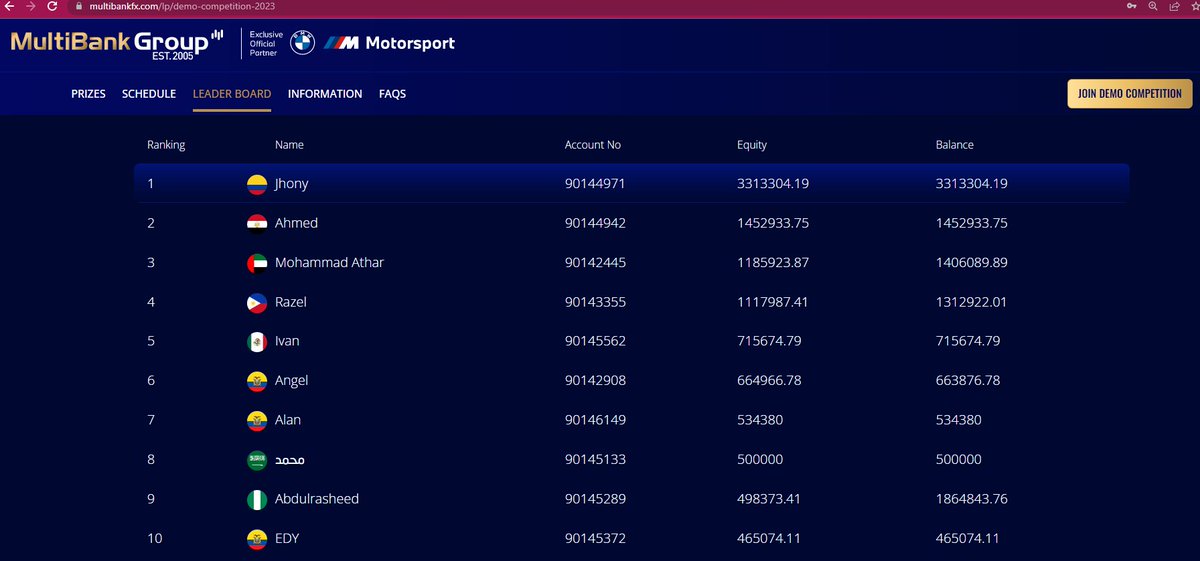The image size is (1200, 561).
Task: Select the LEADER BOARD tab
Action: 232,94
